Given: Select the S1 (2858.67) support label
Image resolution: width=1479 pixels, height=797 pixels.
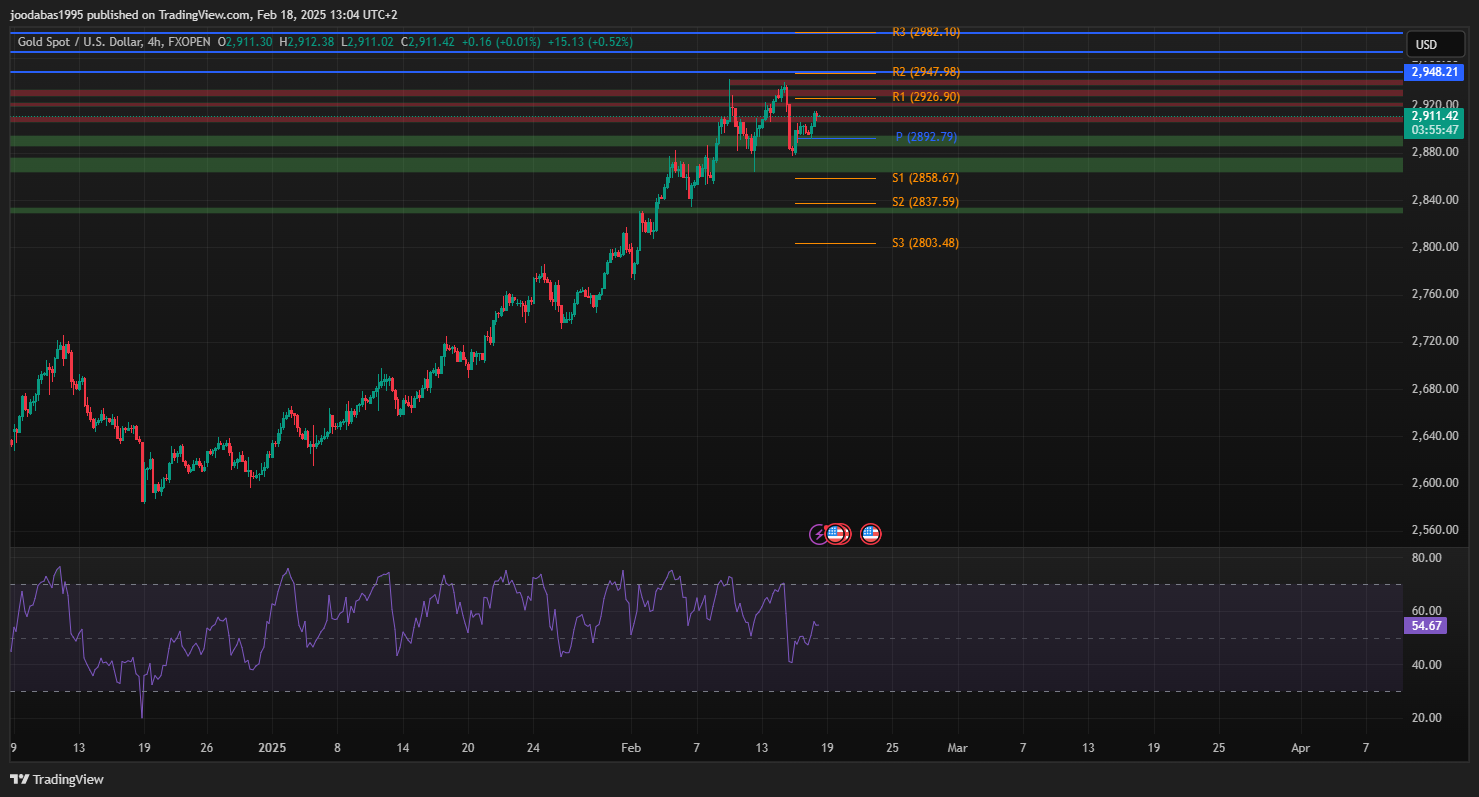Looking at the screenshot, I should [925, 178].
